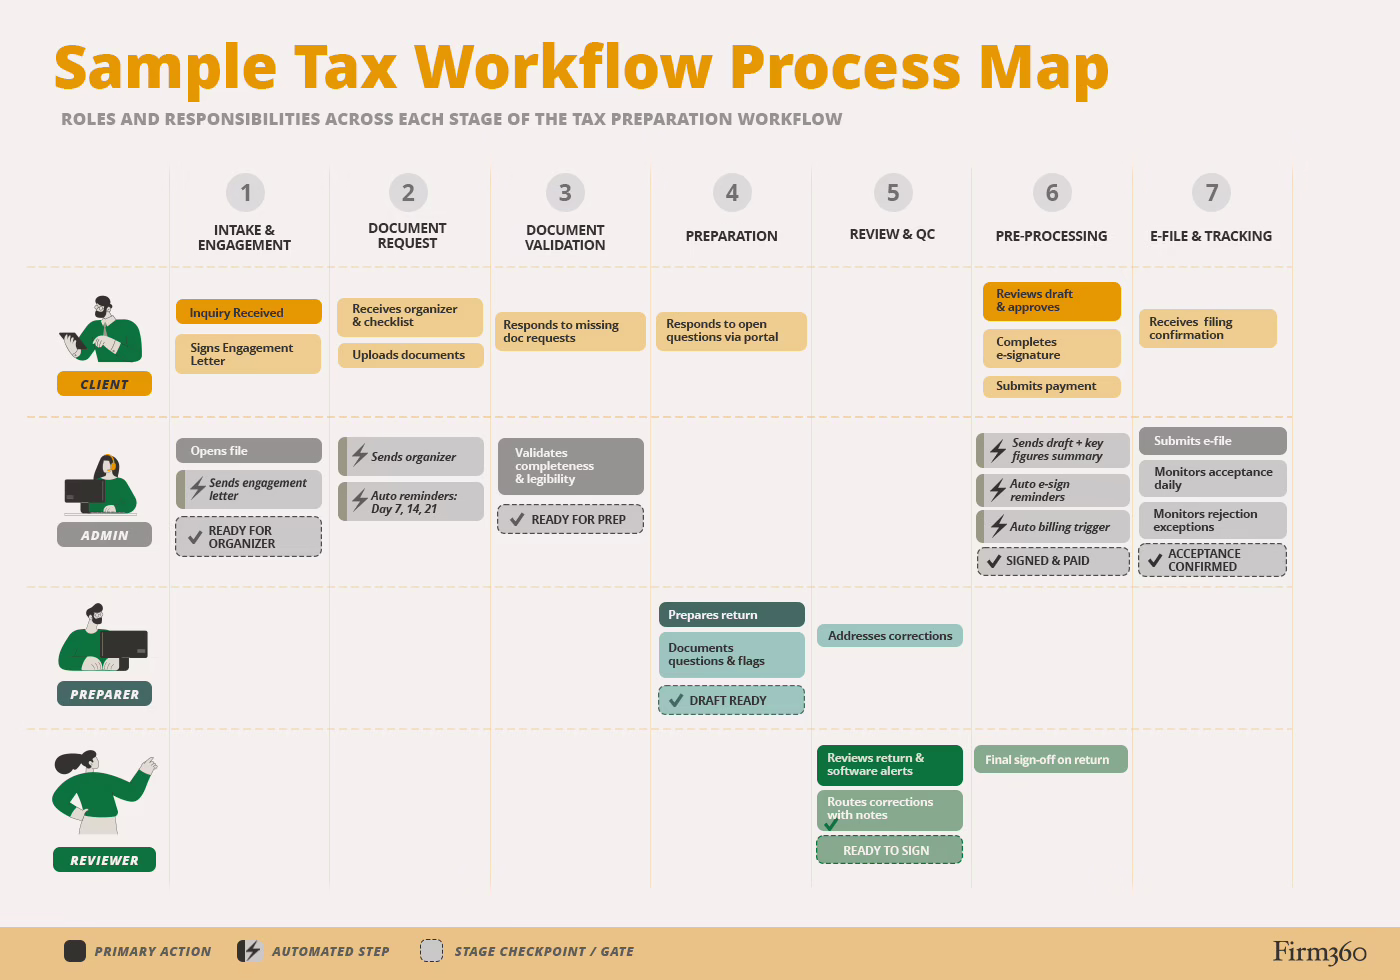1400x980 pixels.
Task: Select the ADMIN role label
Action: pyautogui.click(x=104, y=534)
